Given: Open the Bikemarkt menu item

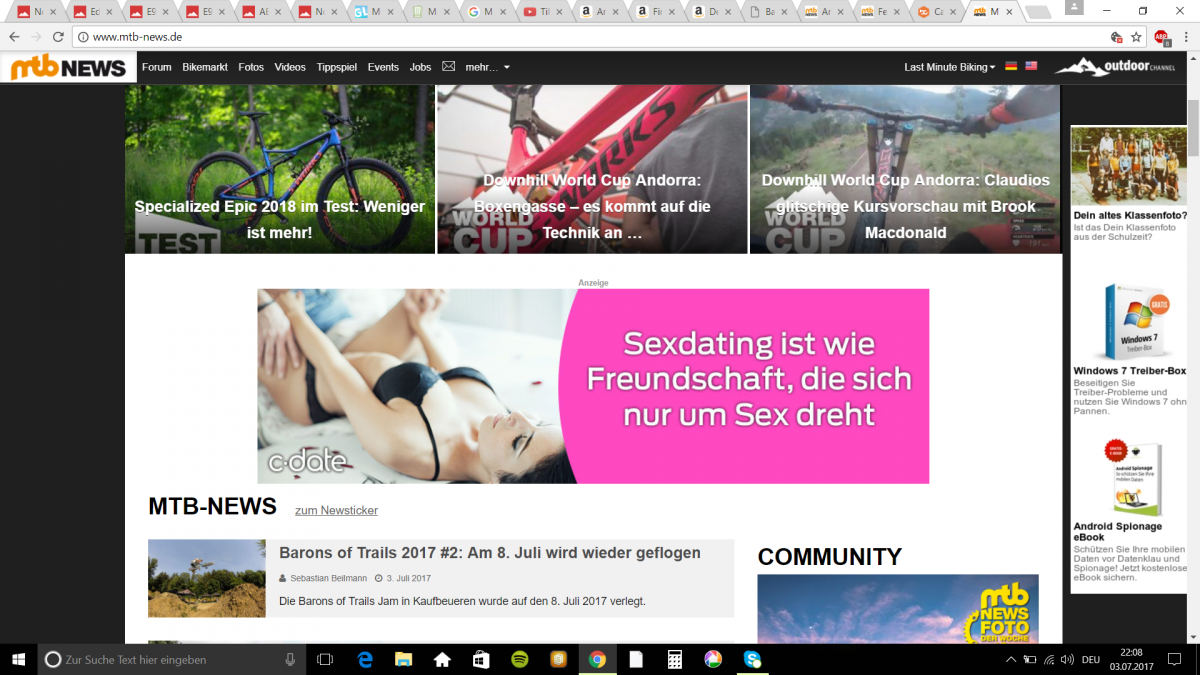Looking at the screenshot, I should click(x=205, y=67).
